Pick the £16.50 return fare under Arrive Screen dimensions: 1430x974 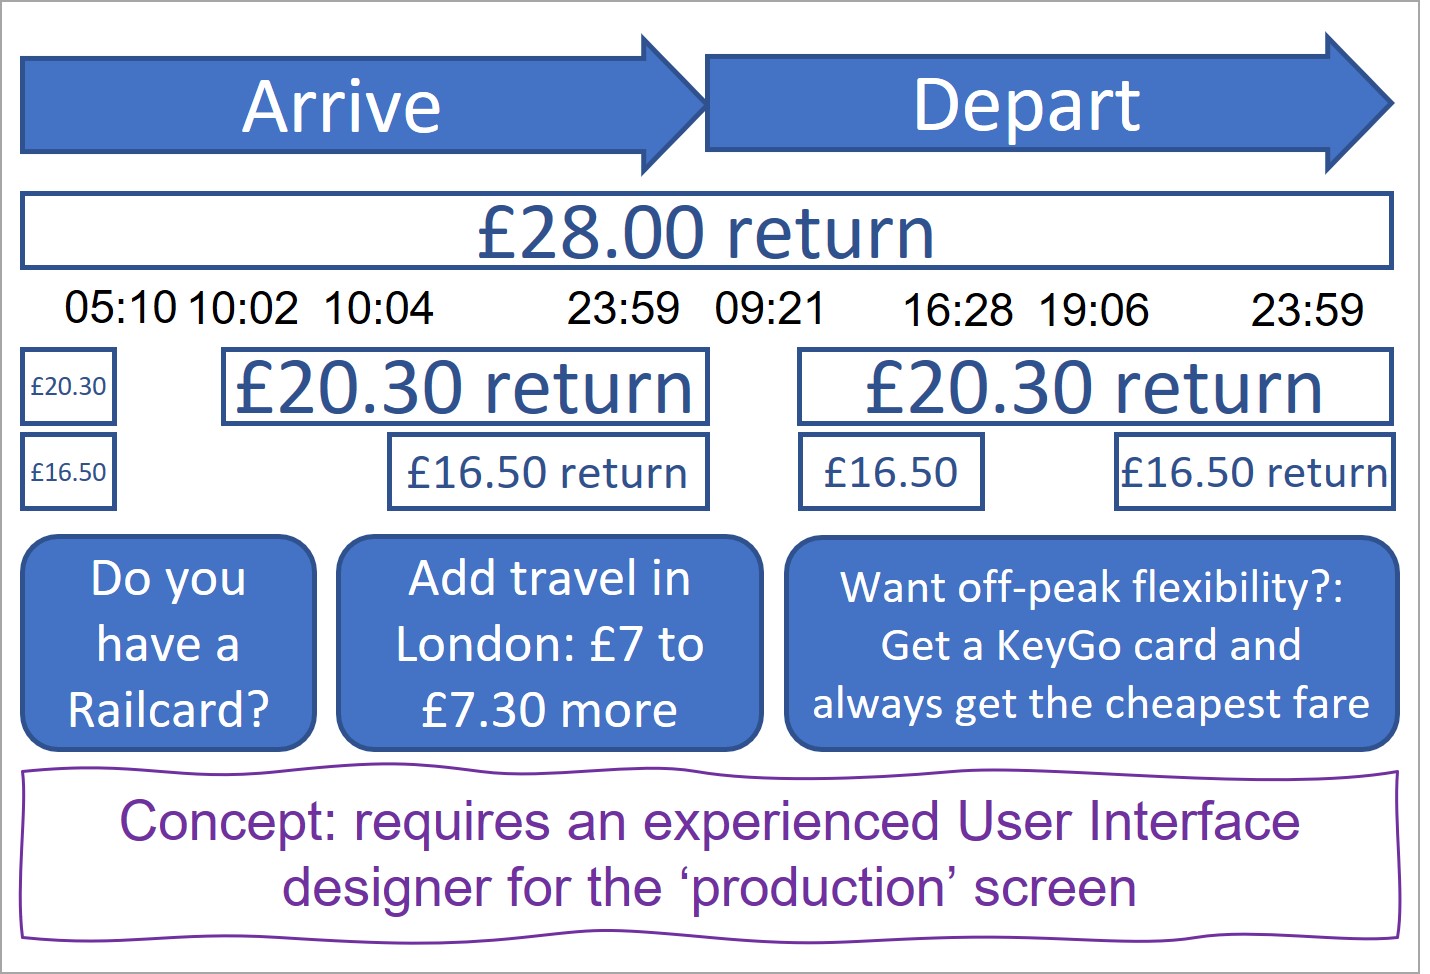pyautogui.click(x=548, y=472)
